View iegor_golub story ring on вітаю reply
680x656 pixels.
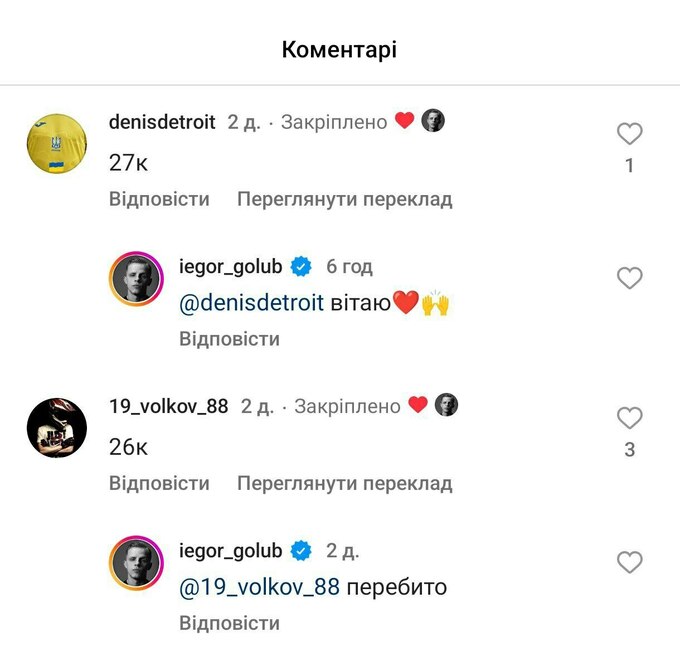[x=136, y=279]
